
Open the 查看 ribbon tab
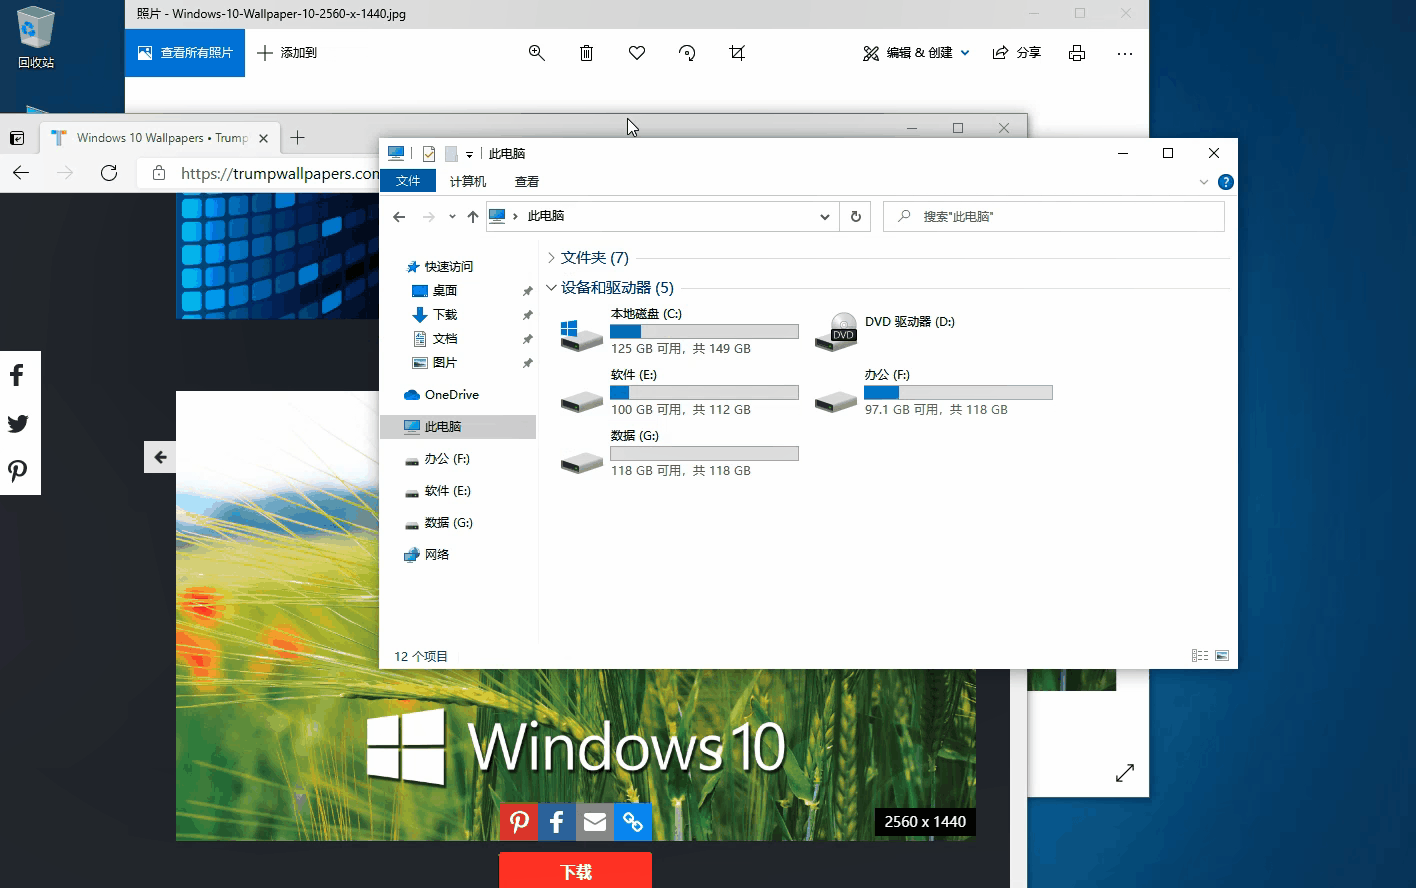pos(527,181)
